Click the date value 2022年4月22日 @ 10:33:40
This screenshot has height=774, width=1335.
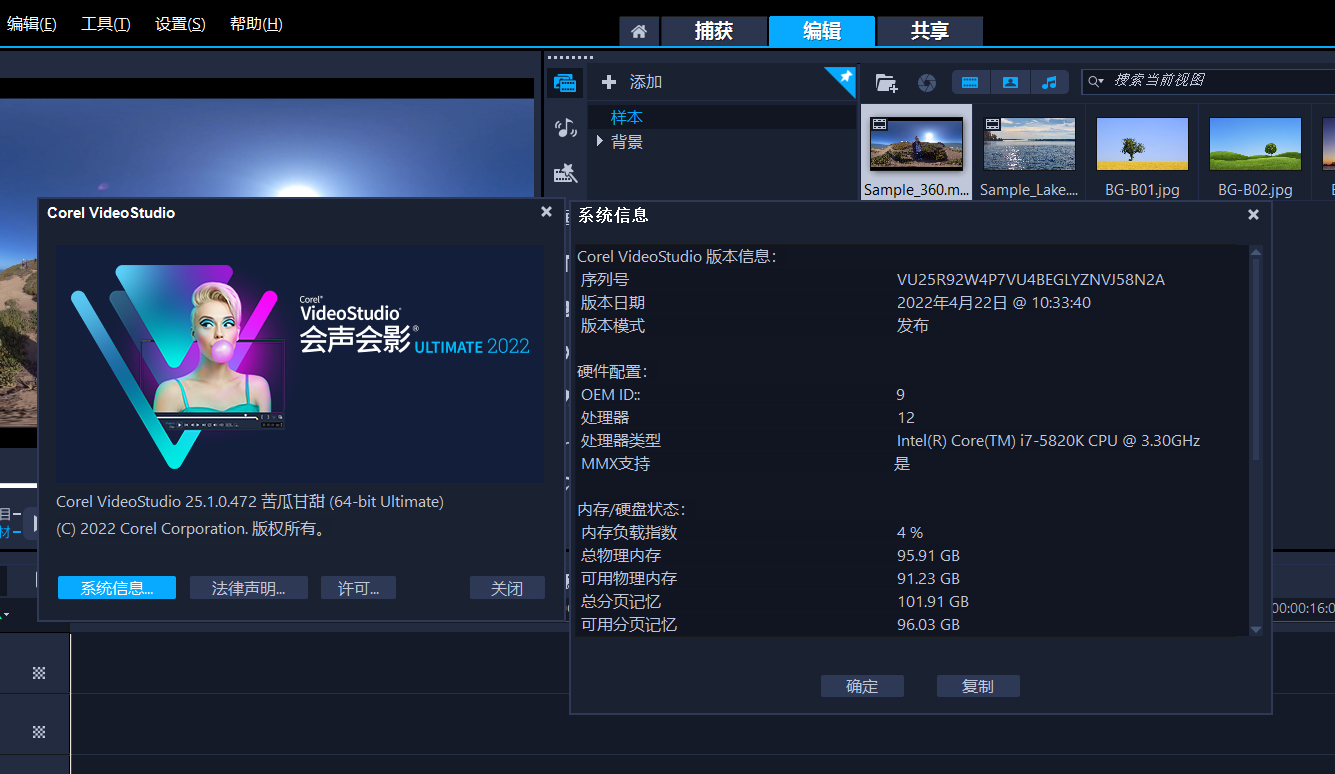click(994, 303)
